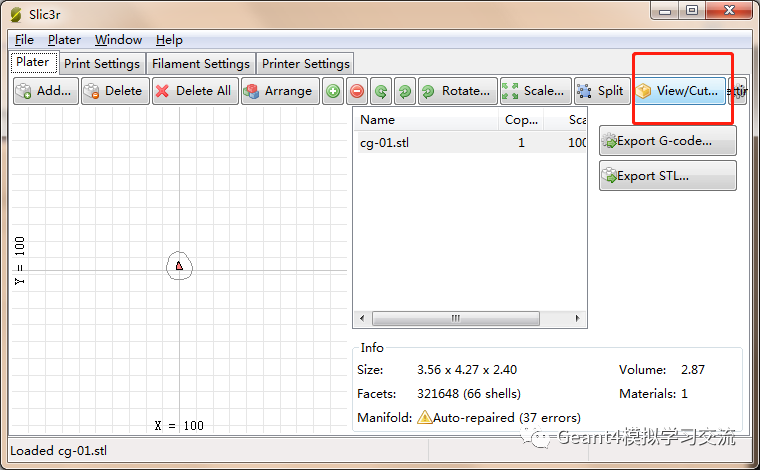The height and width of the screenshot is (470, 760).
Task: Switch to Printer Settings tab
Action: point(305,63)
